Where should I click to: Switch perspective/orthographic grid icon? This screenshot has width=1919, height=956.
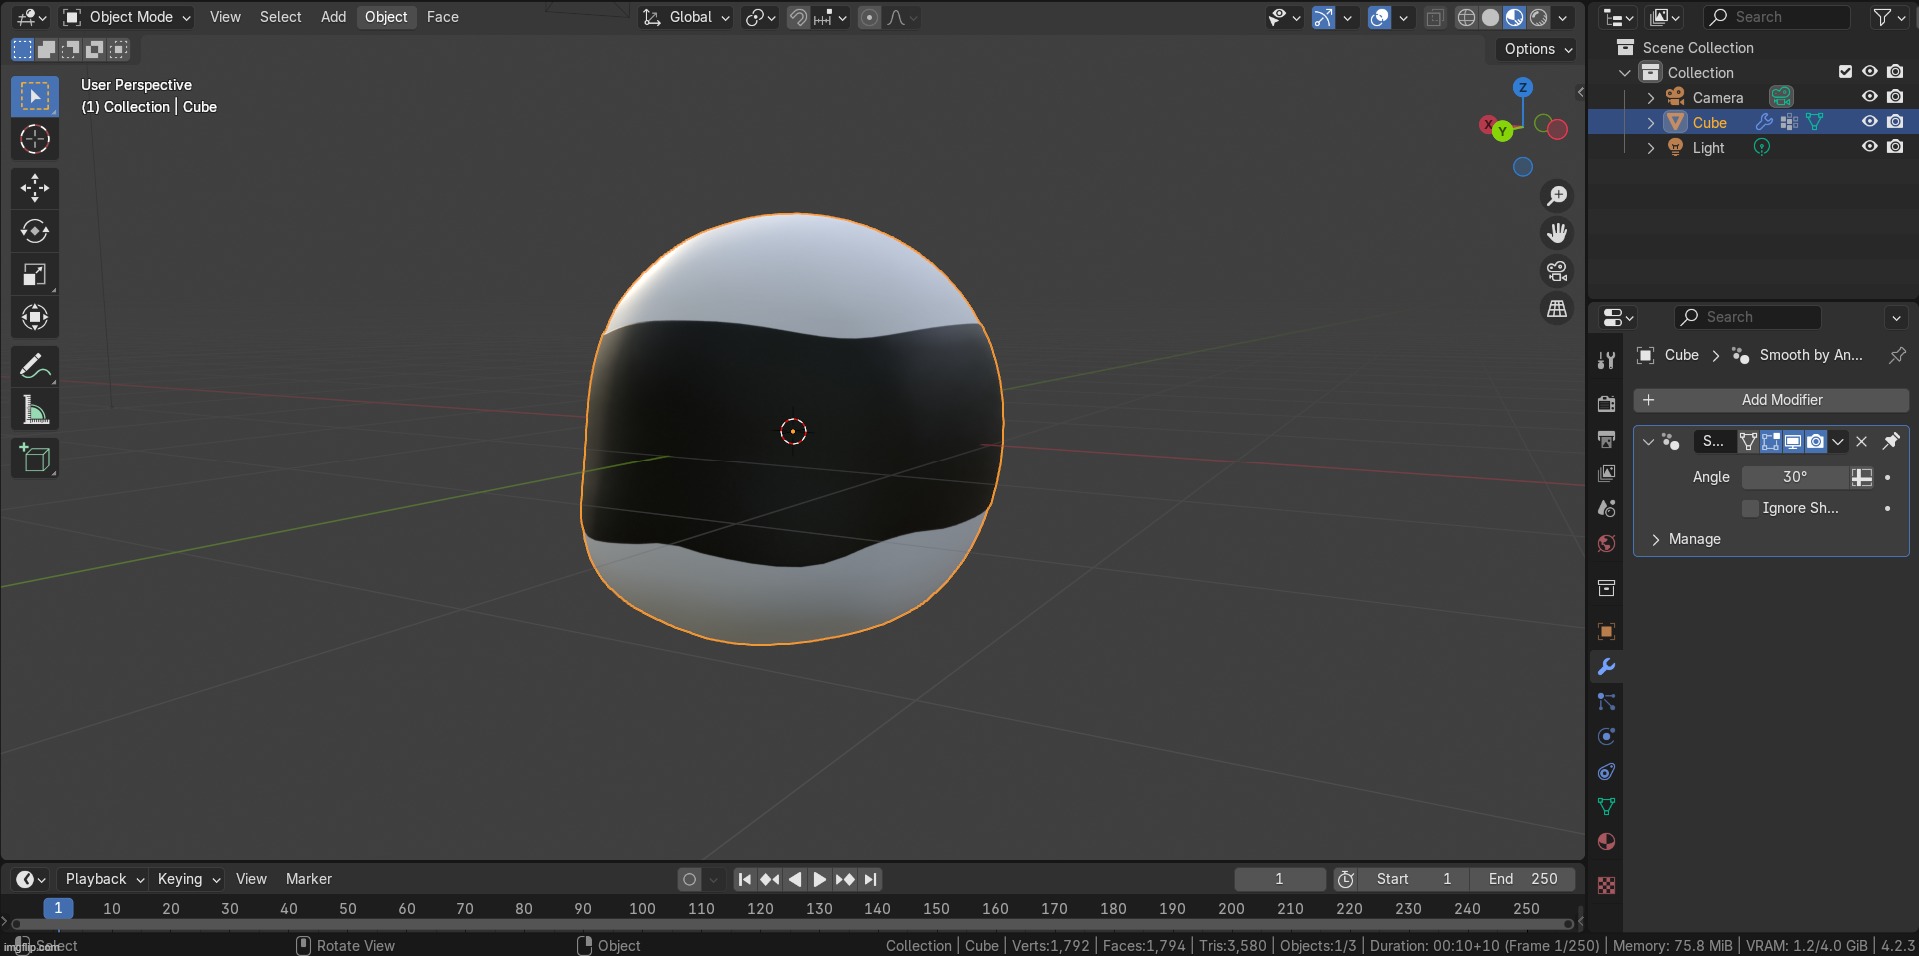(x=1557, y=309)
